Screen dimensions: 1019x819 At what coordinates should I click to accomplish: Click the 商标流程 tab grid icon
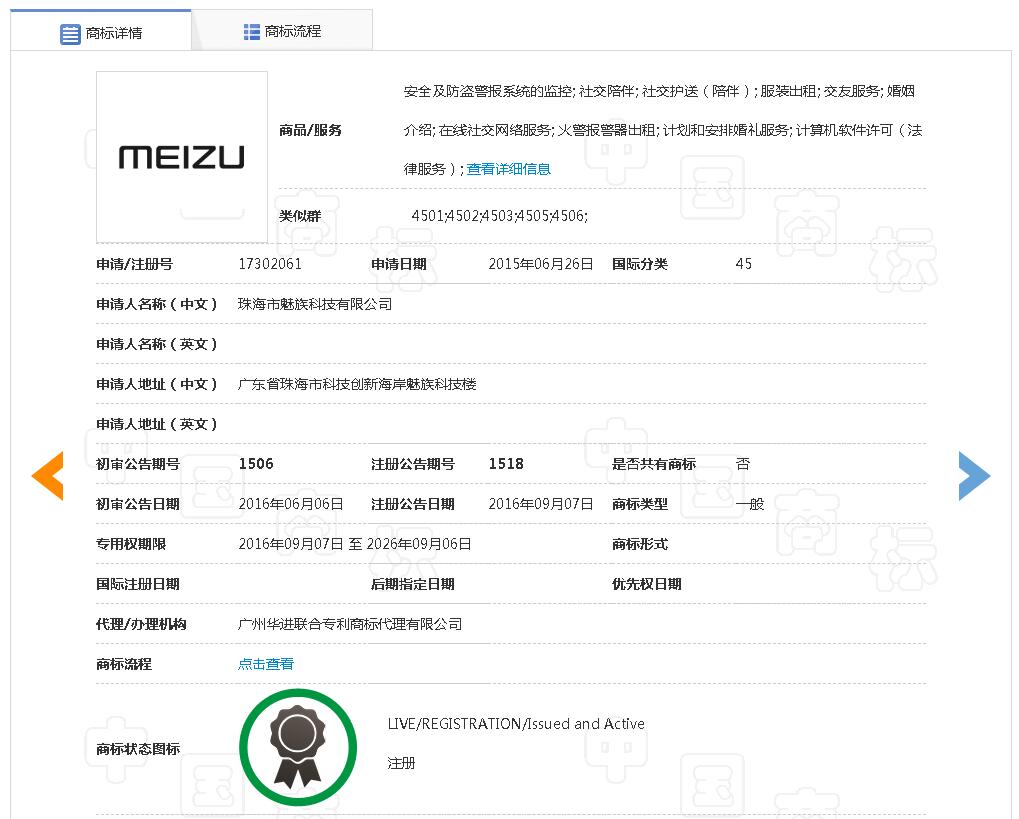pyautogui.click(x=252, y=32)
